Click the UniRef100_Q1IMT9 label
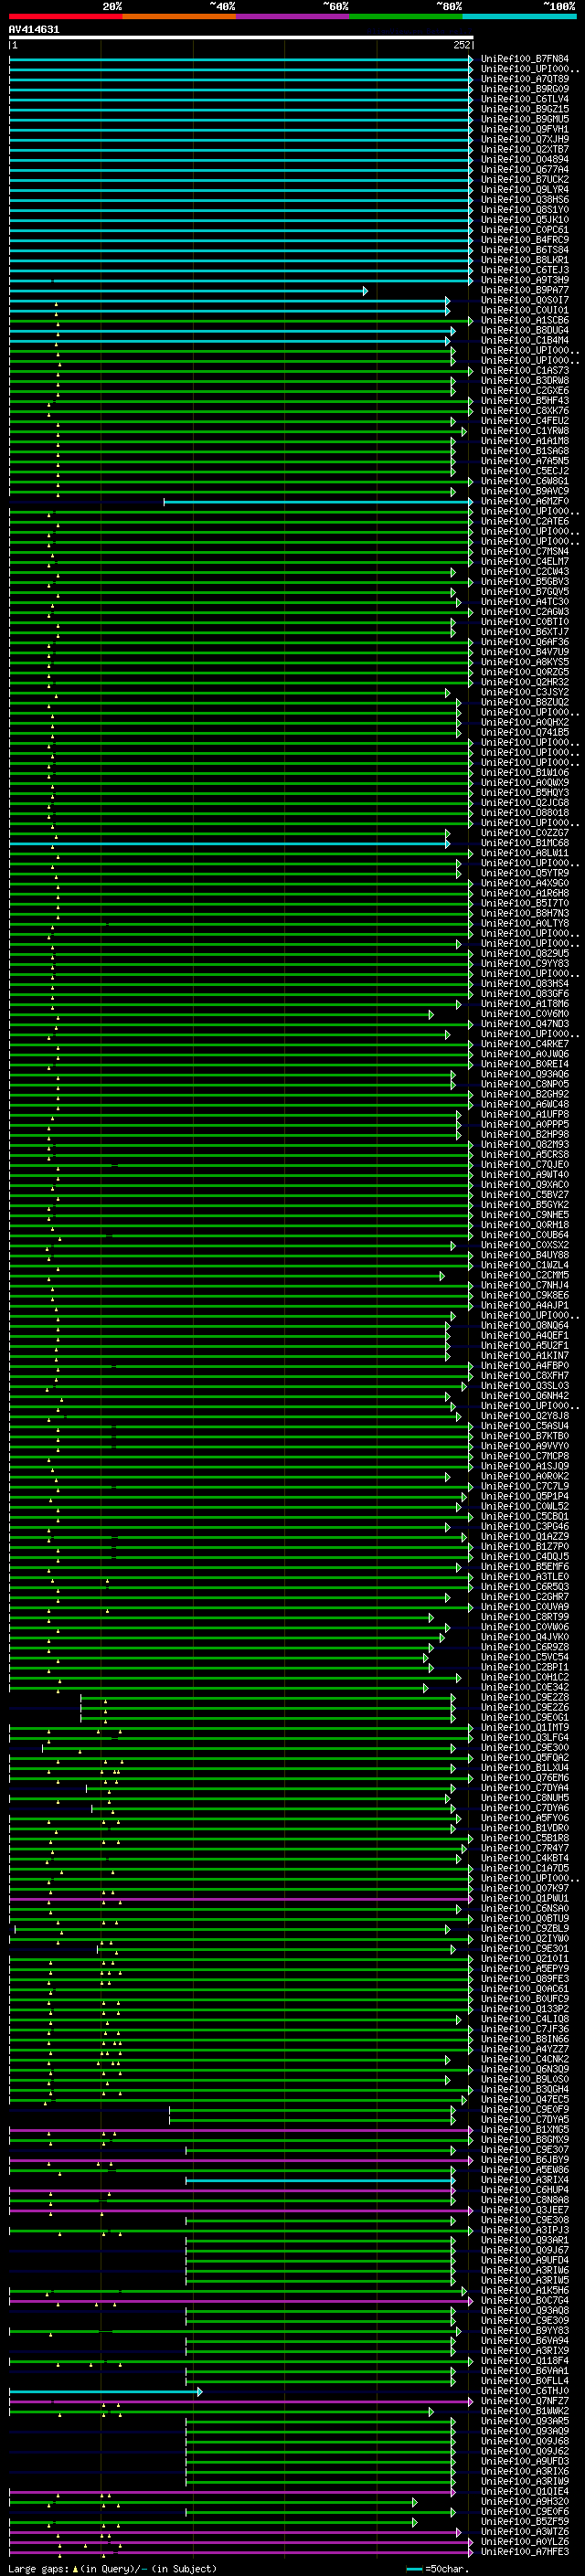Screen dimensions: 585x2576 tap(525, 1727)
